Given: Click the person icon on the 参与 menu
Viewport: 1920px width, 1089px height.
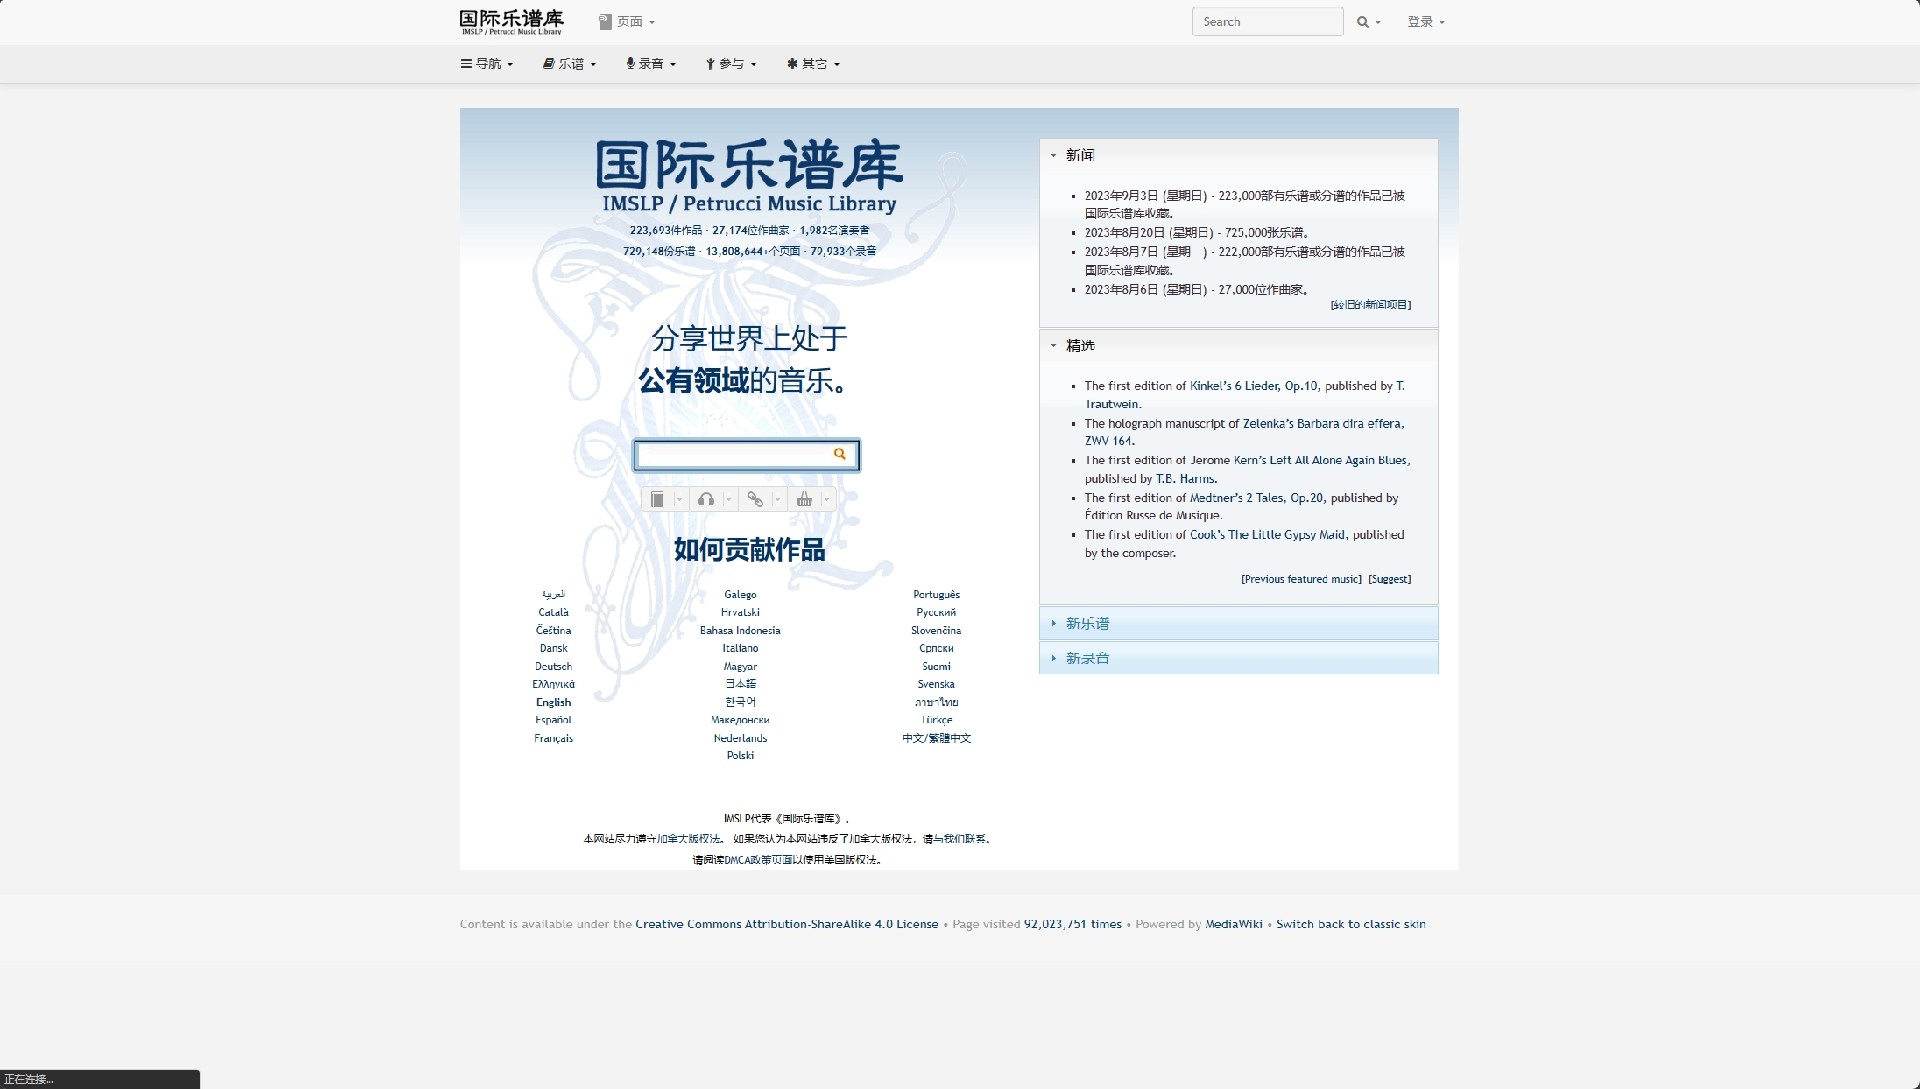Looking at the screenshot, I should 711,63.
